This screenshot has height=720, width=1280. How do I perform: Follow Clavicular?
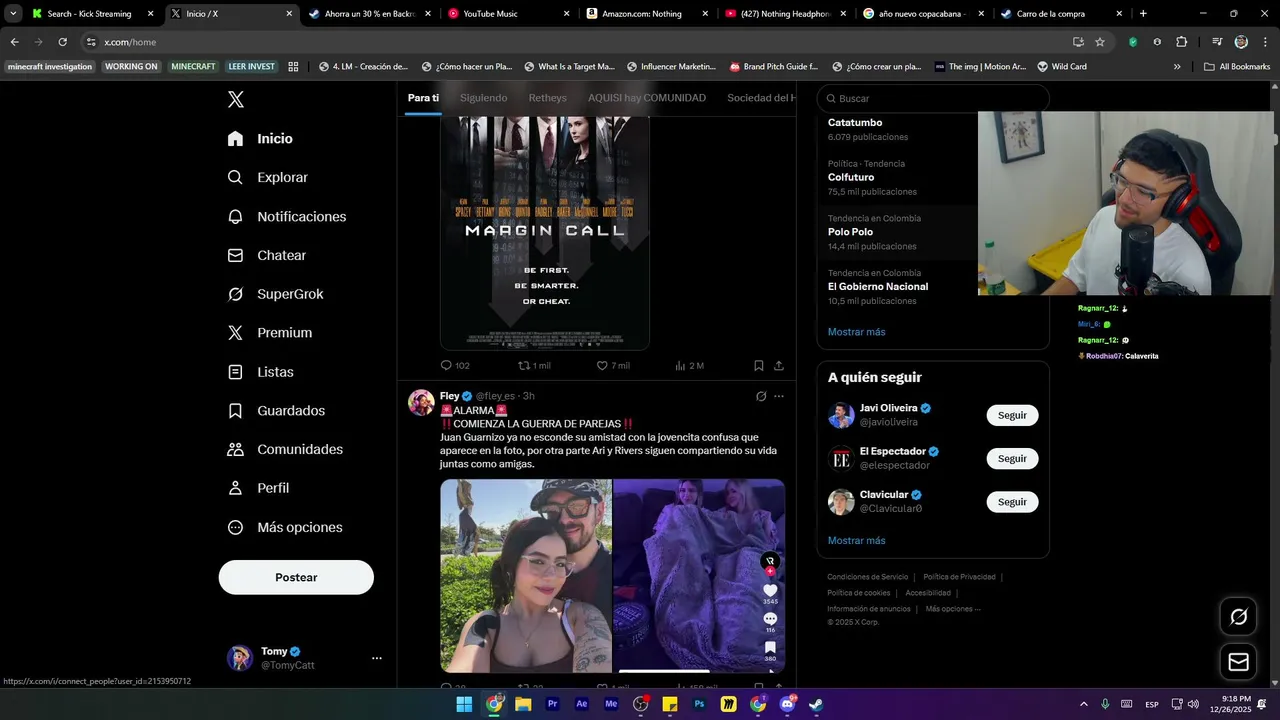[1012, 502]
